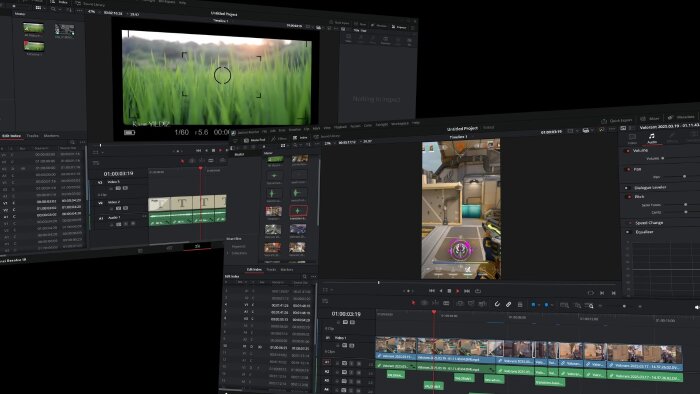
Task: Switch to Markers tab in back window index
Action: pyautogui.click(x=51, y=136)
